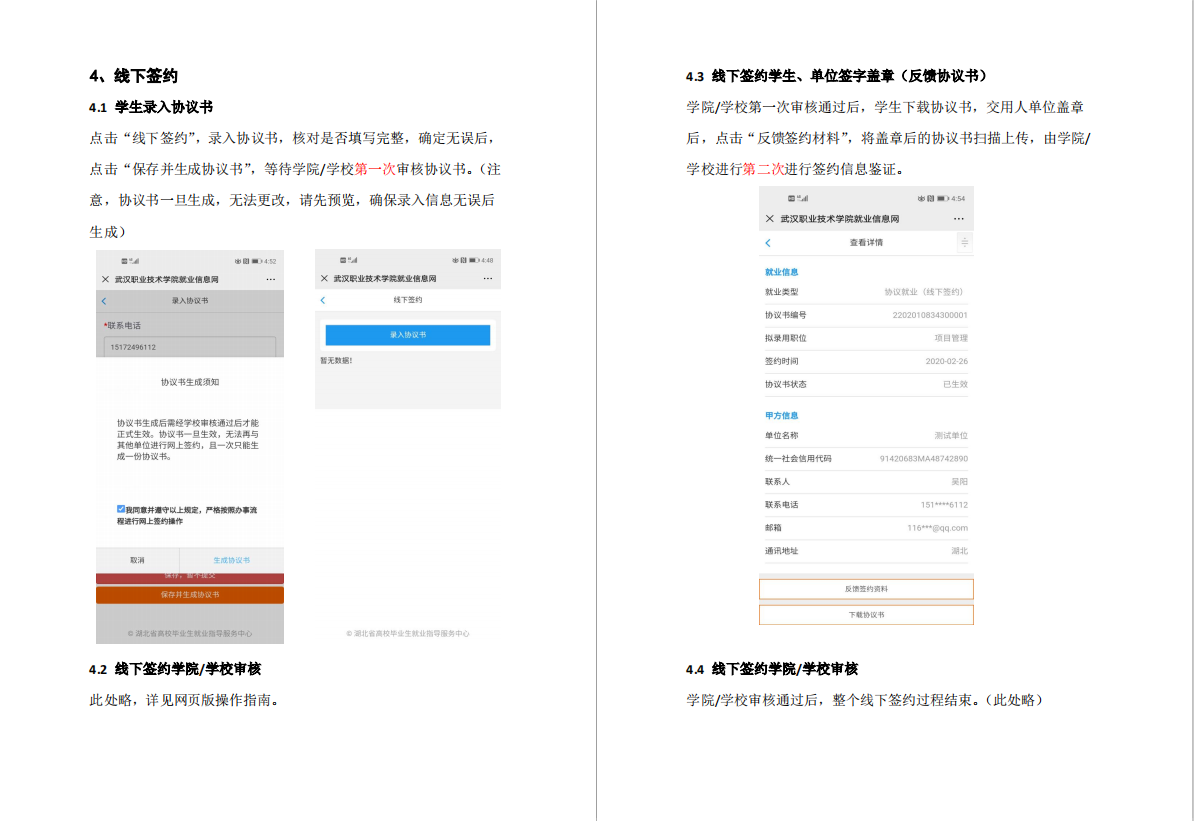Close the 线下签约 phone page with X icon
This screenshot has width=1194, height=821.
point(324,279)
